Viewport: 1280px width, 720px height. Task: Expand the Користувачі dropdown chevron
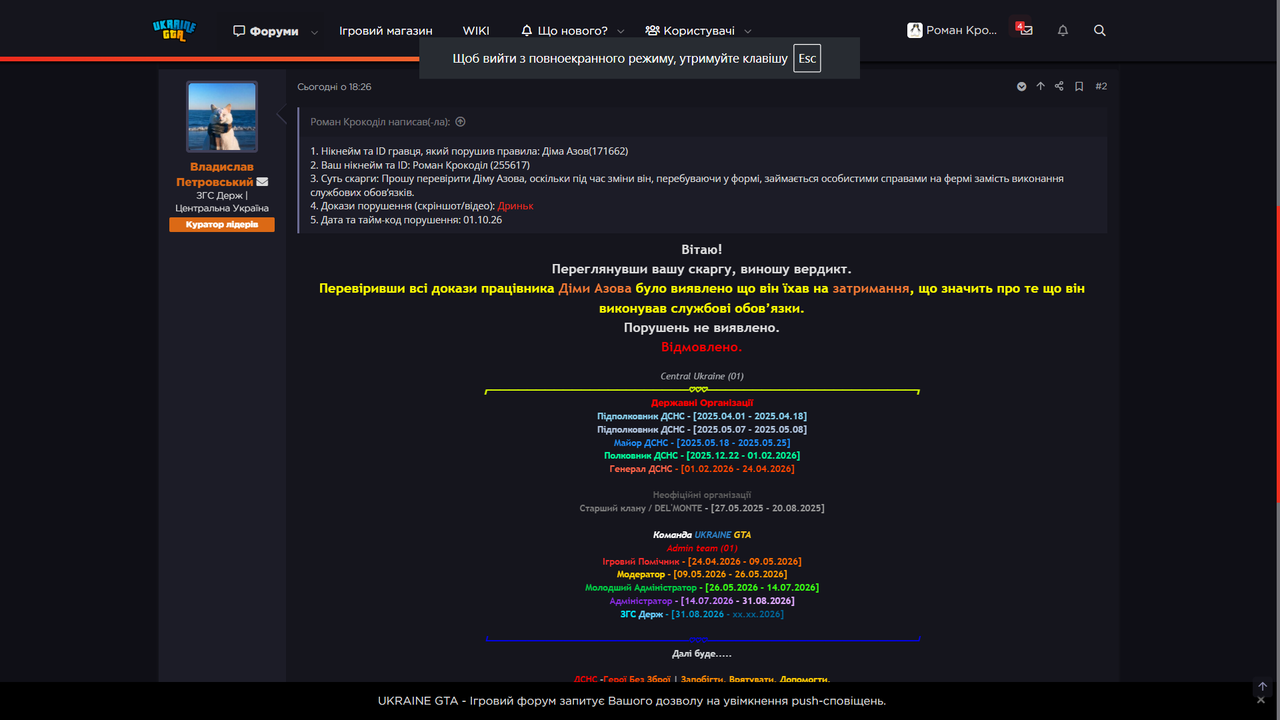click(748, 32)
